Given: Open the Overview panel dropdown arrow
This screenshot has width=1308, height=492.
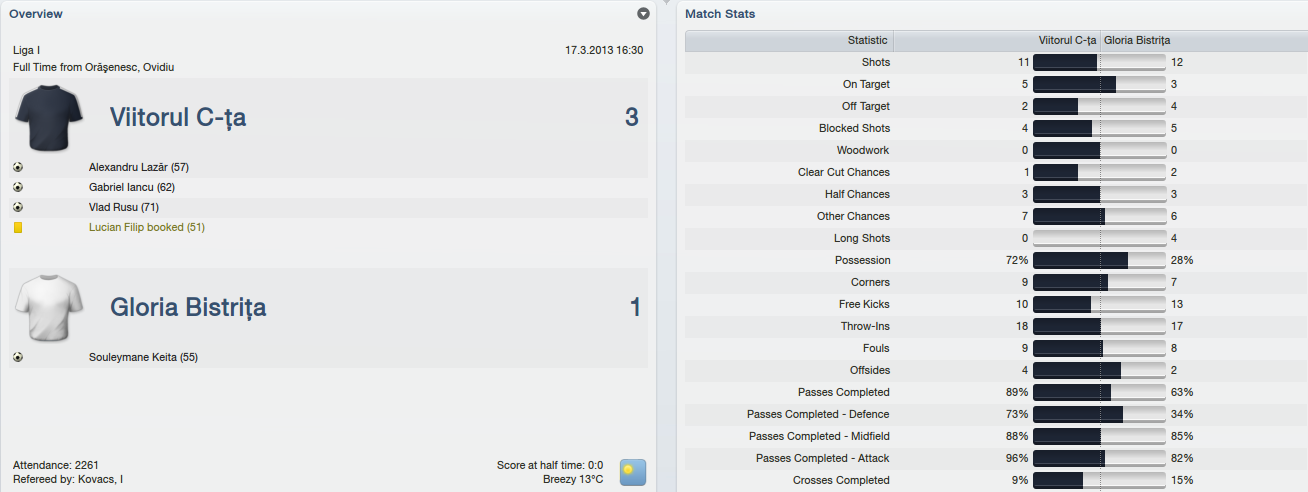Looking at the screenshot, I should pos(643,14).
